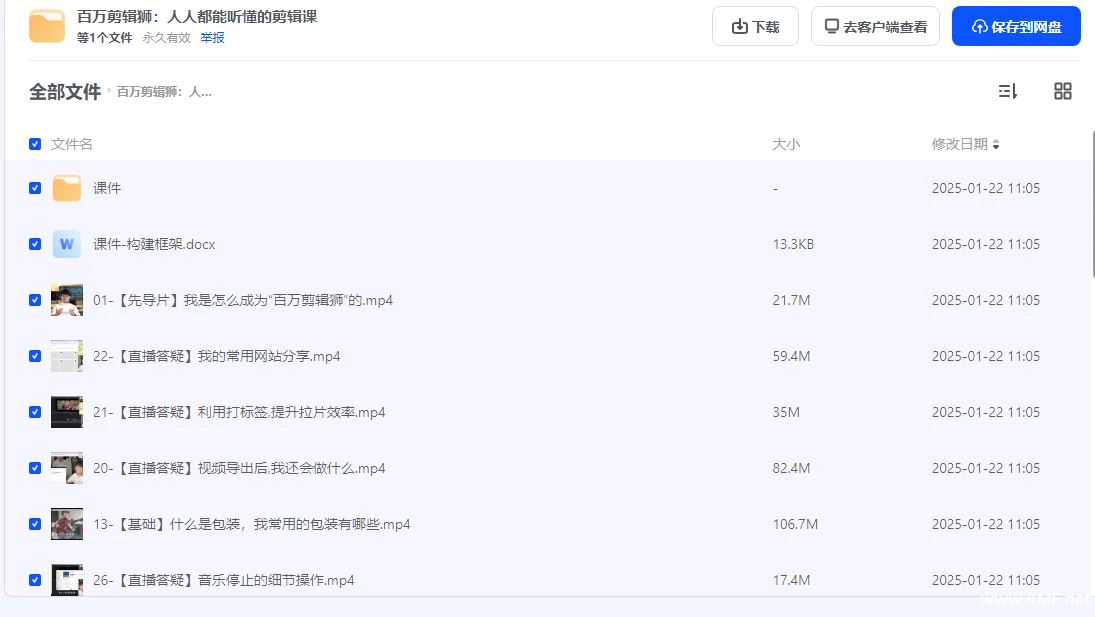Click the download icon in the 下载 button
Screen dimensions: 1095x617
tap(741, 26)
